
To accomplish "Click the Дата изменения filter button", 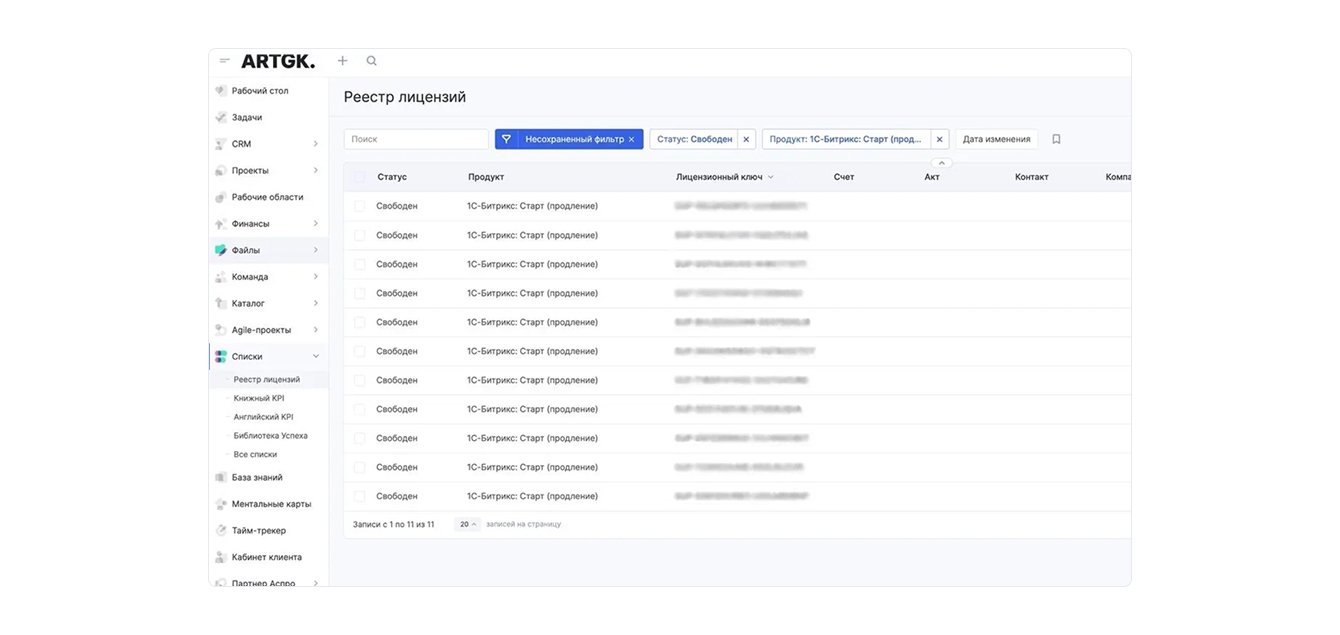I will (x=996, y=139).
